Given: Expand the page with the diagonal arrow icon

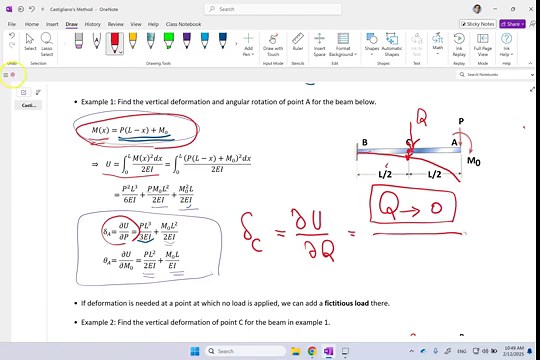Looking at the screenshot, I should click(532, 89).
